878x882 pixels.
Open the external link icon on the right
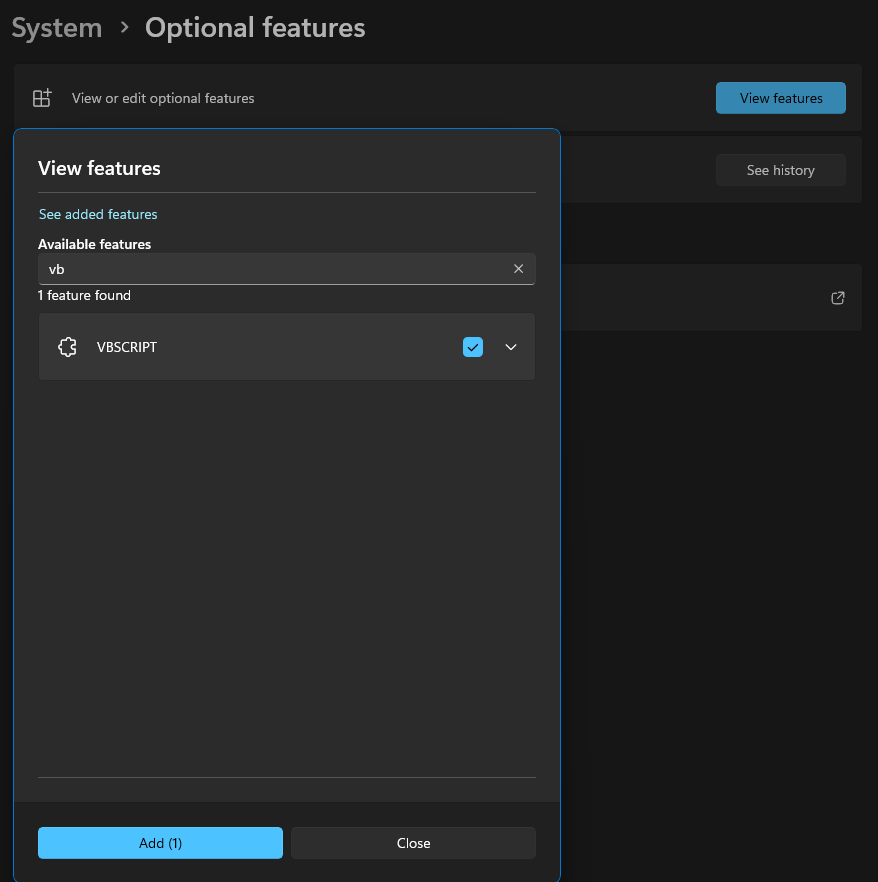point(838,298)
